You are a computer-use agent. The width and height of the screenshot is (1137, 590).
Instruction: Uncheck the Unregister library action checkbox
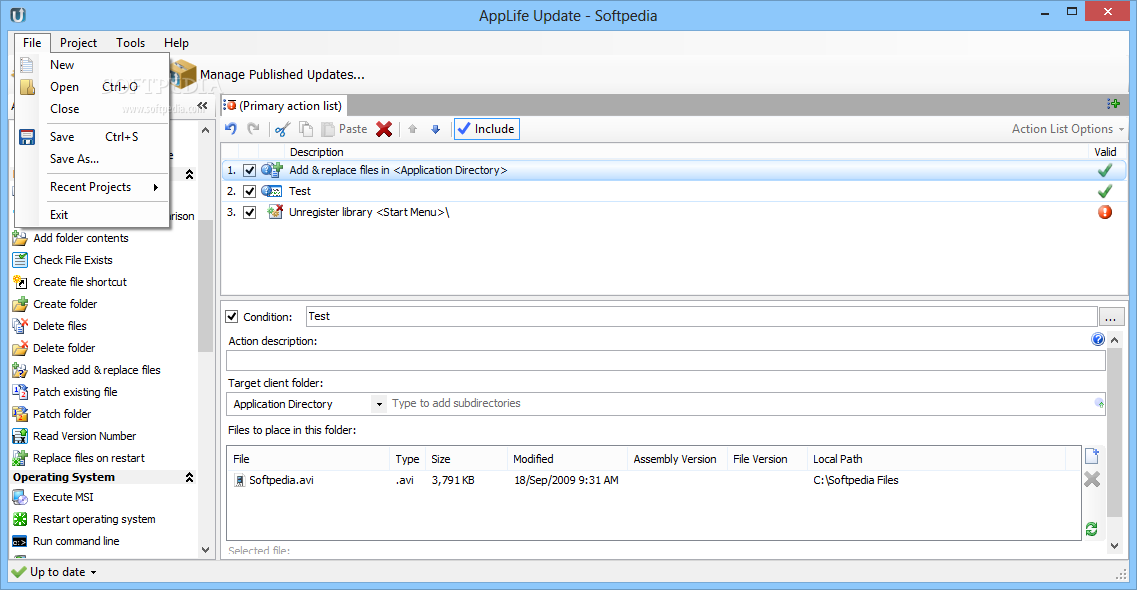[x=249, y=212]
